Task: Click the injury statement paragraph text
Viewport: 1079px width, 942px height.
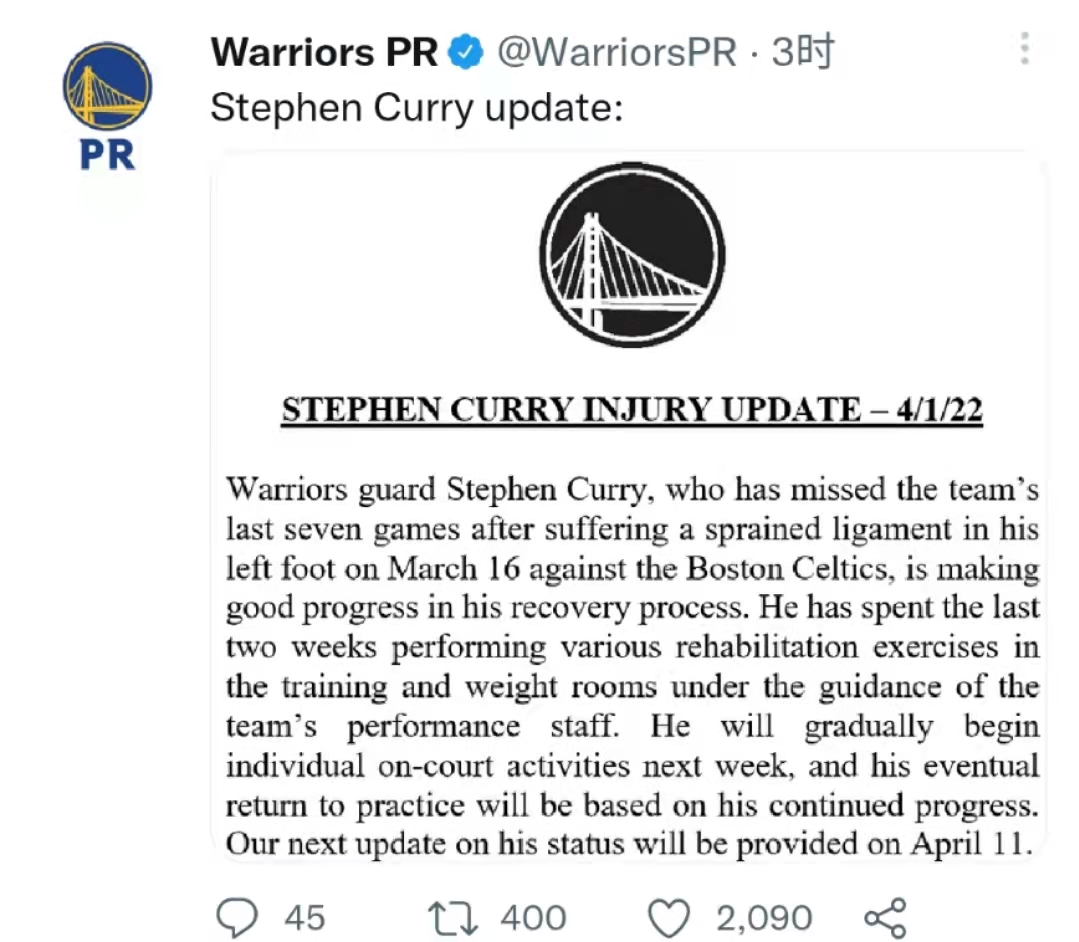Action: [632, 666]
